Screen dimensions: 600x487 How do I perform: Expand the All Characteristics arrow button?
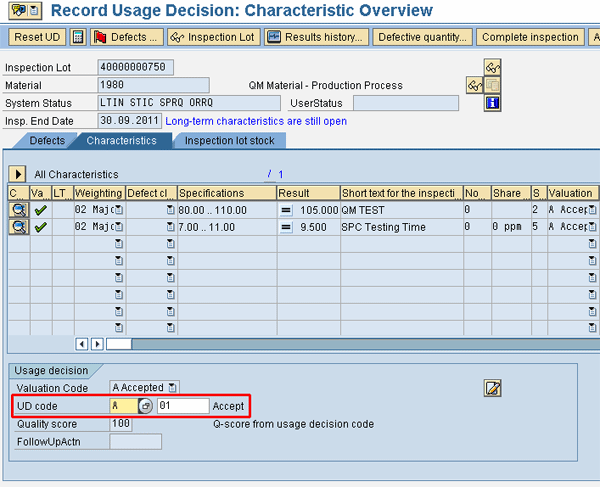click(x=17, y=174)
